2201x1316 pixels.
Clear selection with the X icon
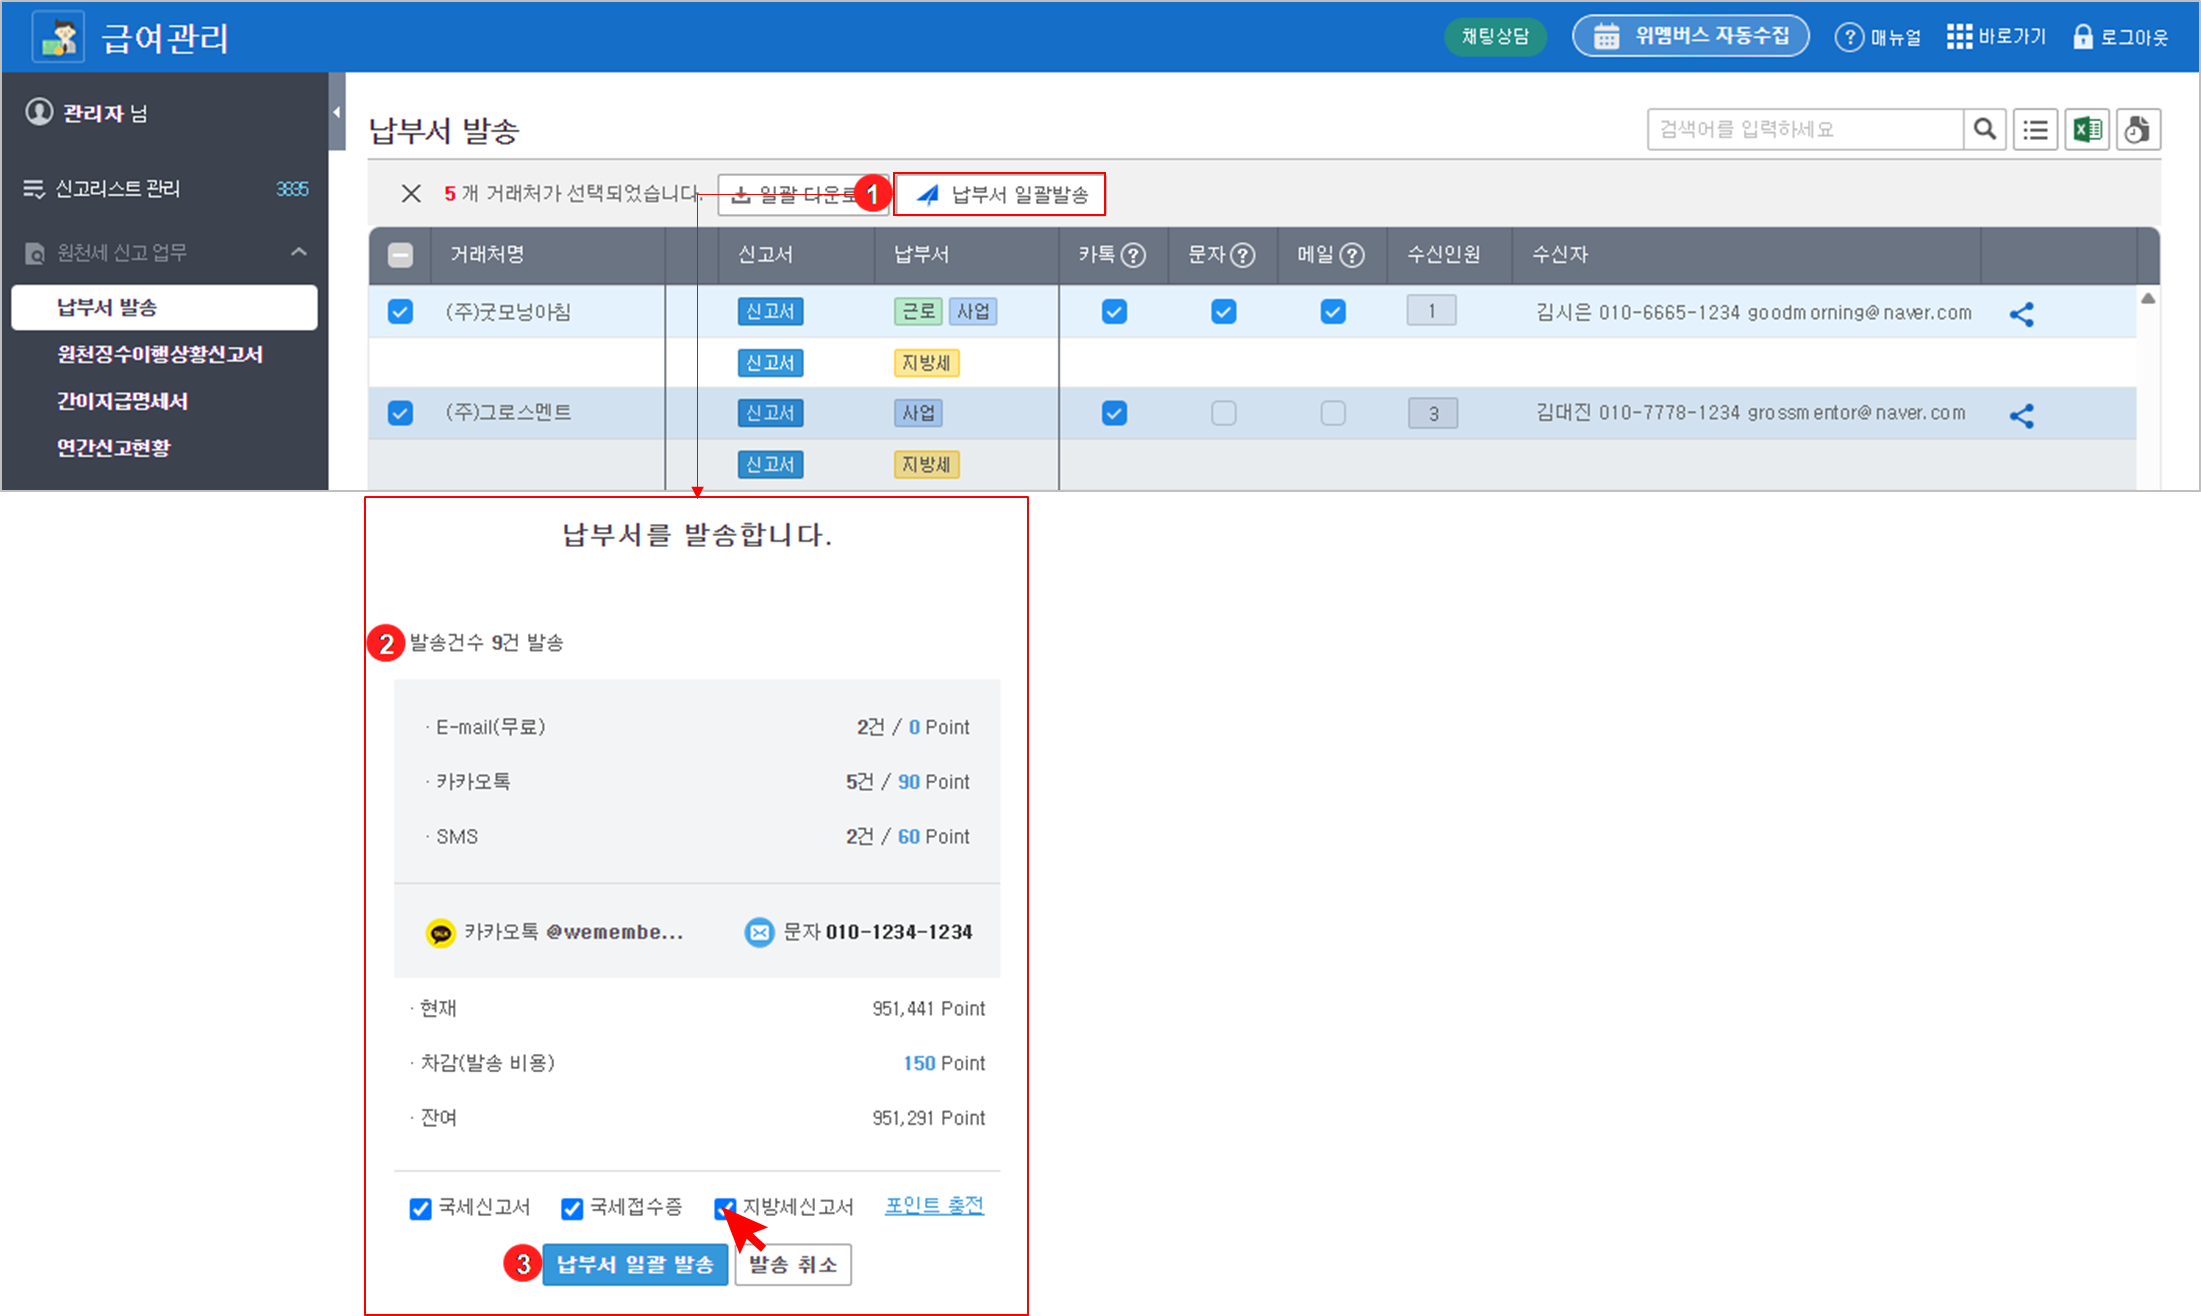pos(411,193)
